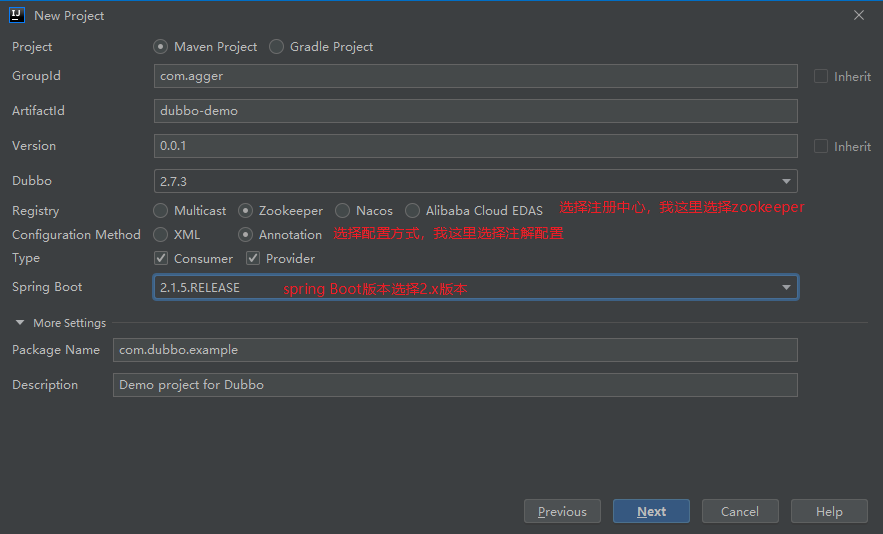Click the Description input field
The image size is (883, 534).
[455, 385]
